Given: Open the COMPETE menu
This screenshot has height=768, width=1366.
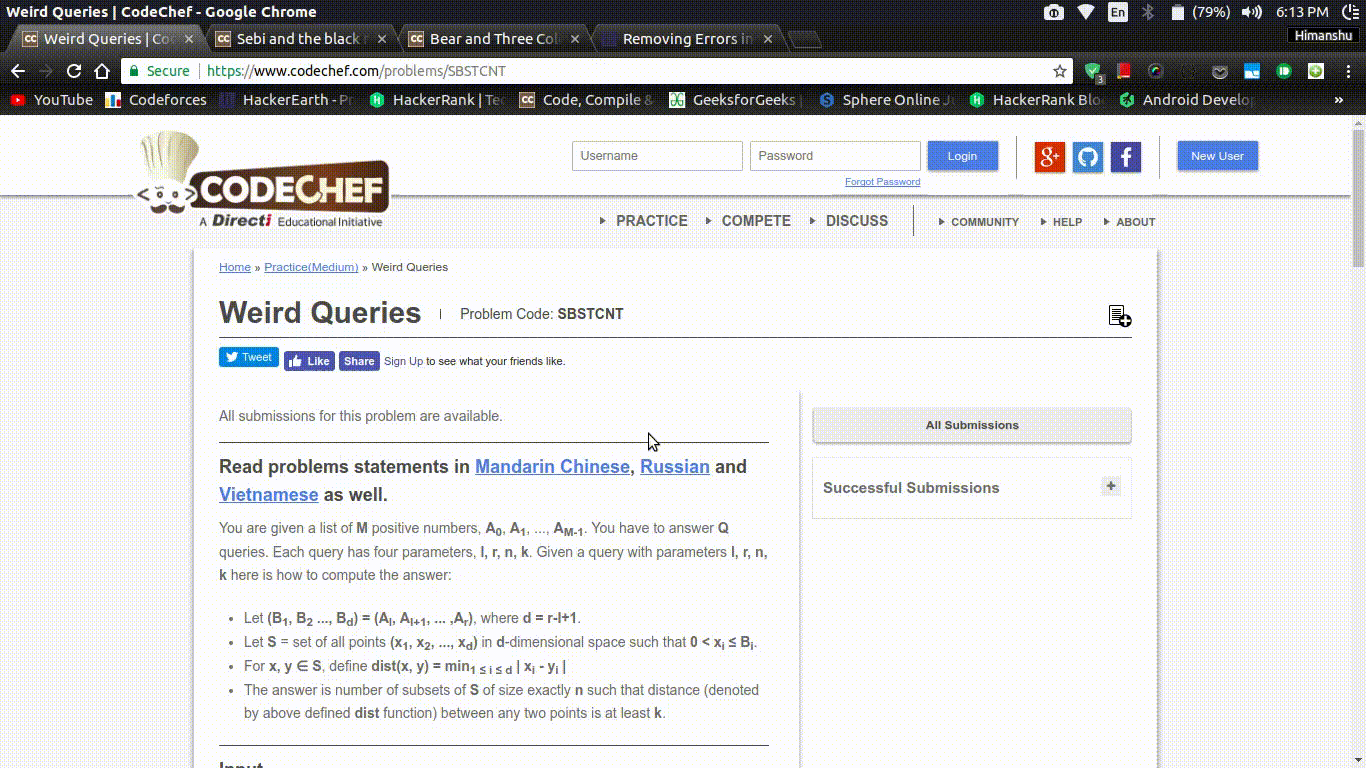Looking at the screenshot, I should coord(756,221).
